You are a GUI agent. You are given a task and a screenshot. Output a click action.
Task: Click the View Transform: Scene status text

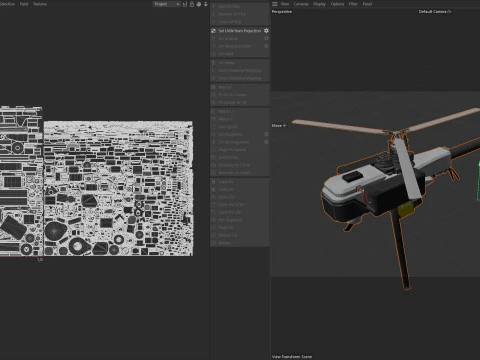(x=292, y=357)
